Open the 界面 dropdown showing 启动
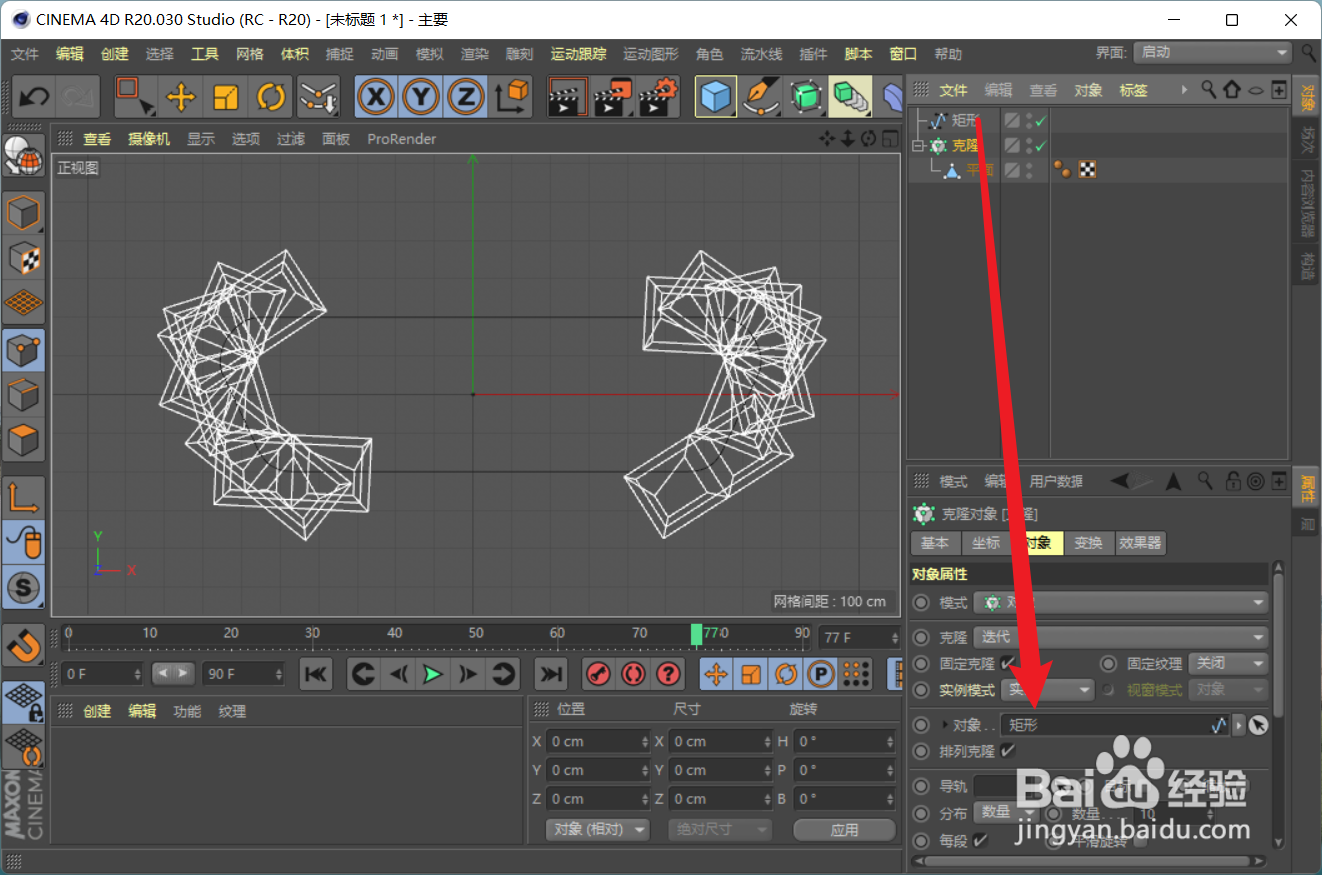This screenshot has height=875, width=1322. click(1210, 52)
